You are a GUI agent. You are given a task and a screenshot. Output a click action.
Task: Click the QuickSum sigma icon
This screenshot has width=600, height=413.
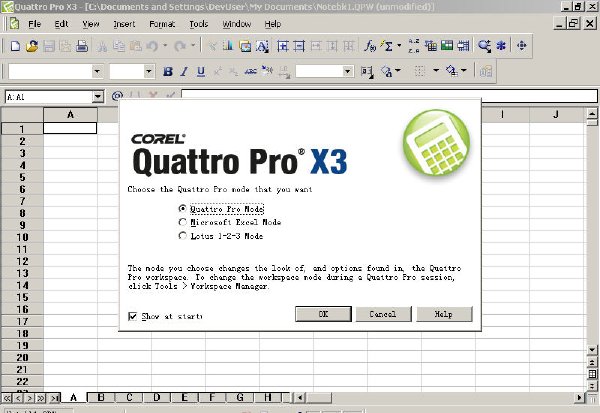click(386, 46)
